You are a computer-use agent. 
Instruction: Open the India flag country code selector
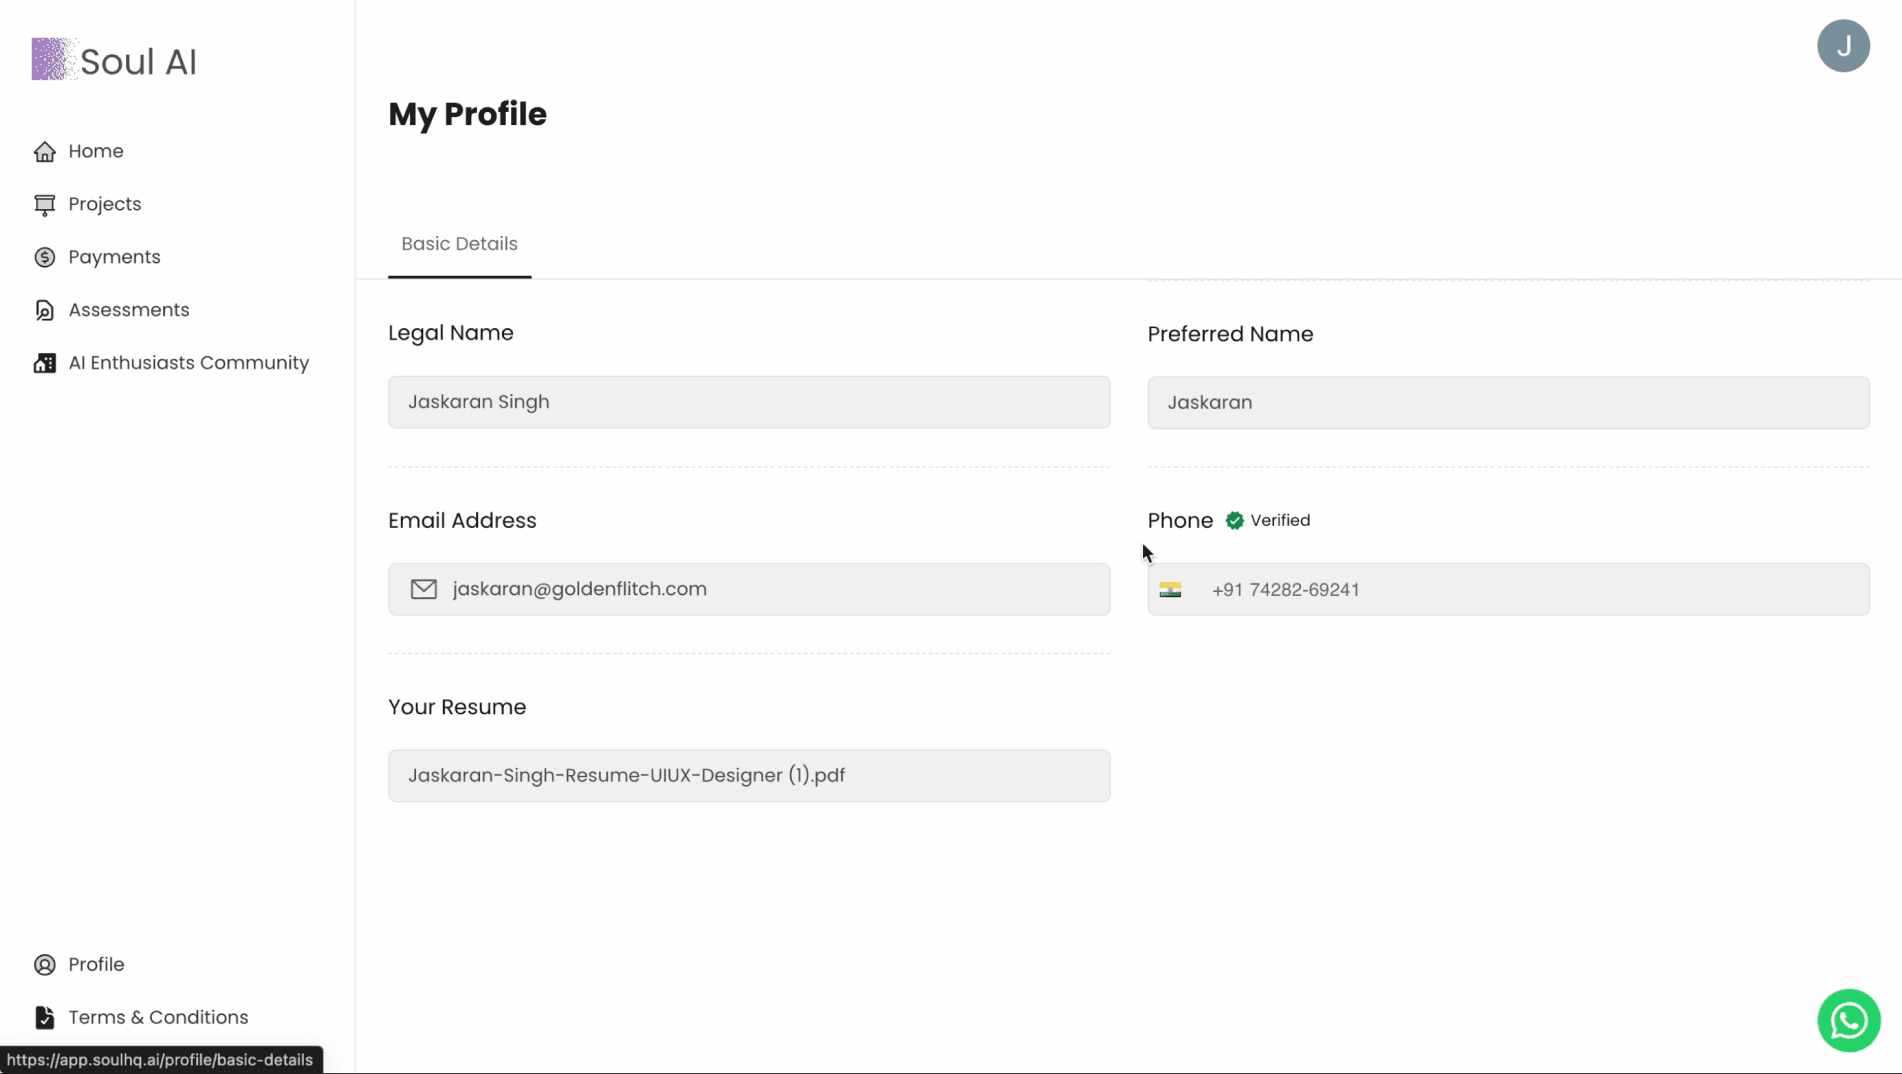pos(1170,589)
